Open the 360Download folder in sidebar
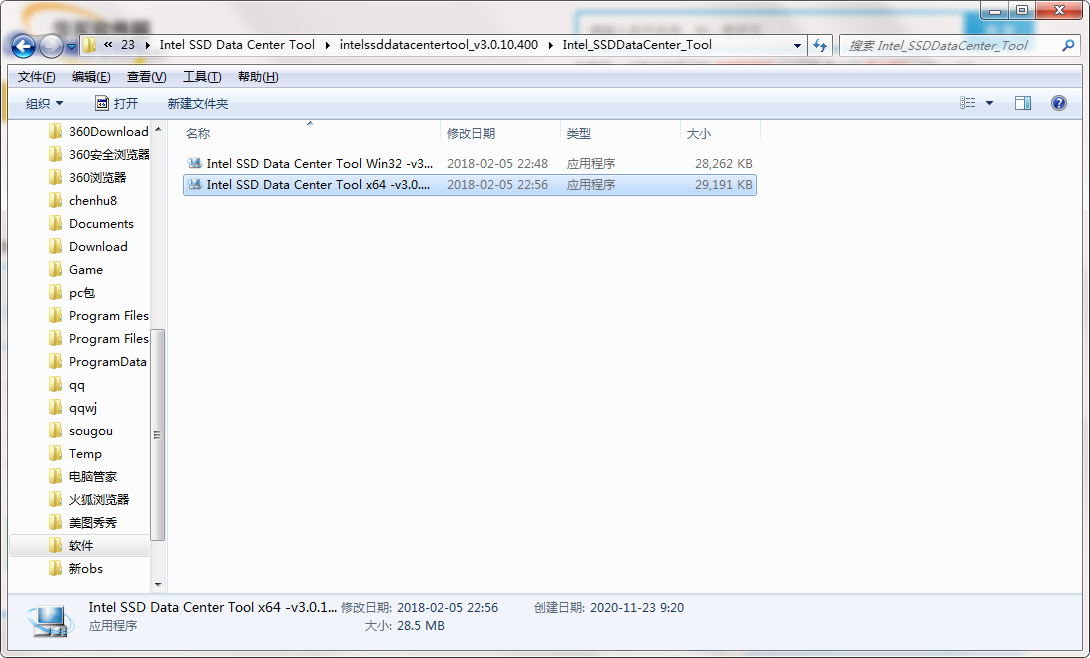 coord(107,132)
